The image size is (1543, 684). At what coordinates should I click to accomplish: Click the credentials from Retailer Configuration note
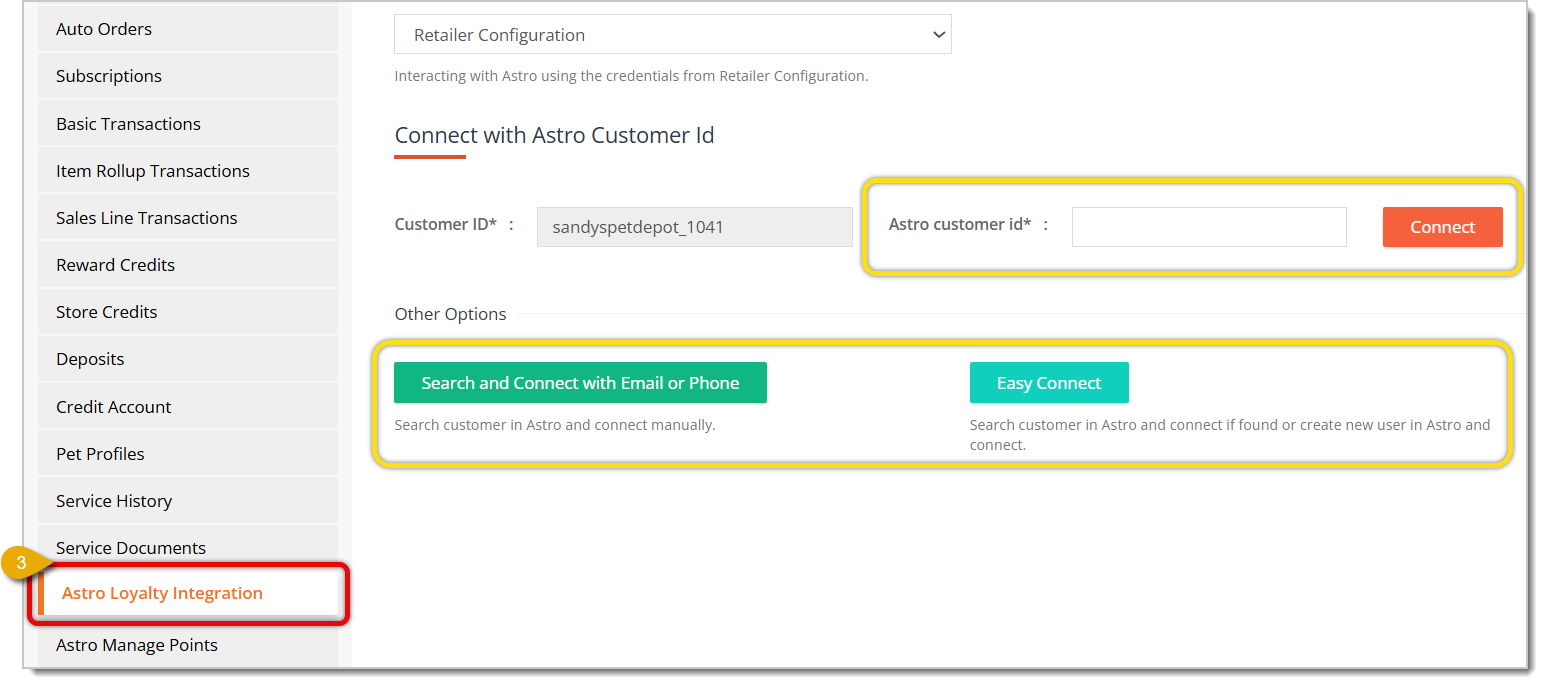pyautogui.click(x=631, y=76)
